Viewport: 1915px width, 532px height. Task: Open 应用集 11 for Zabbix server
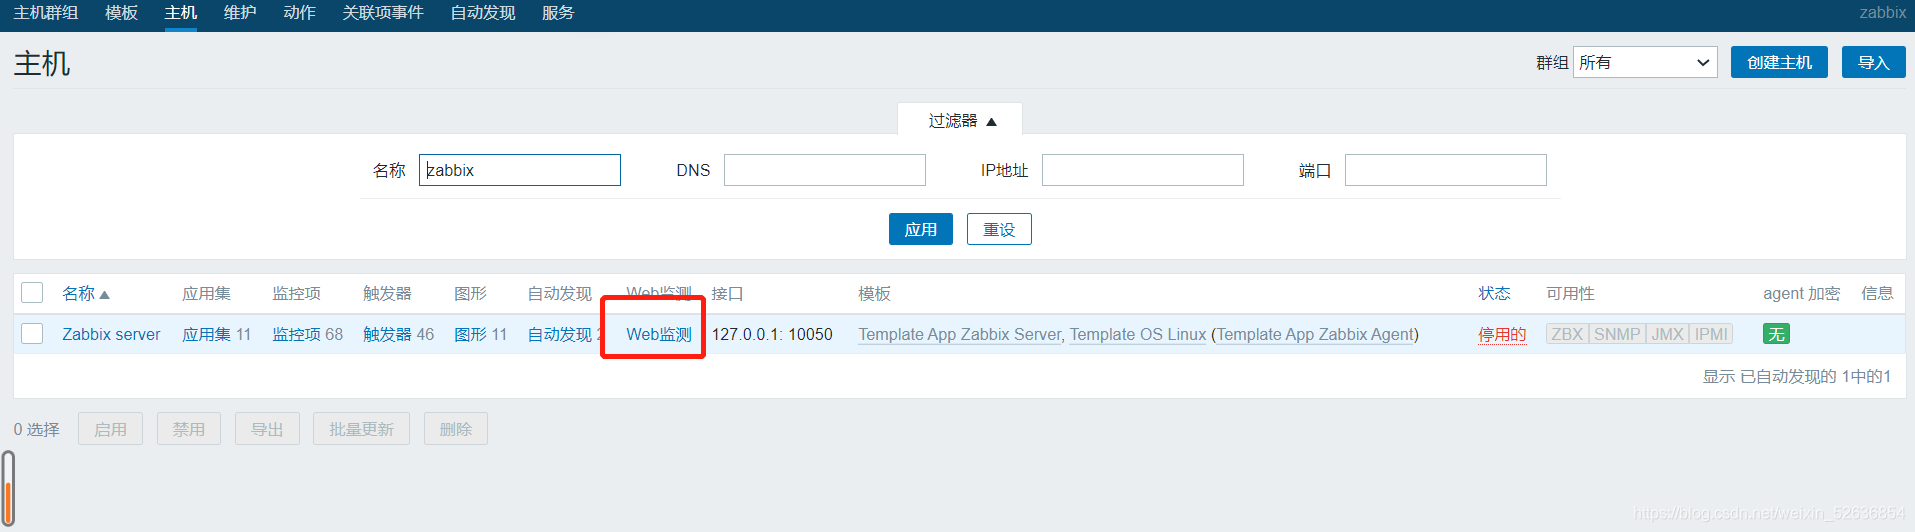point(206,334)
